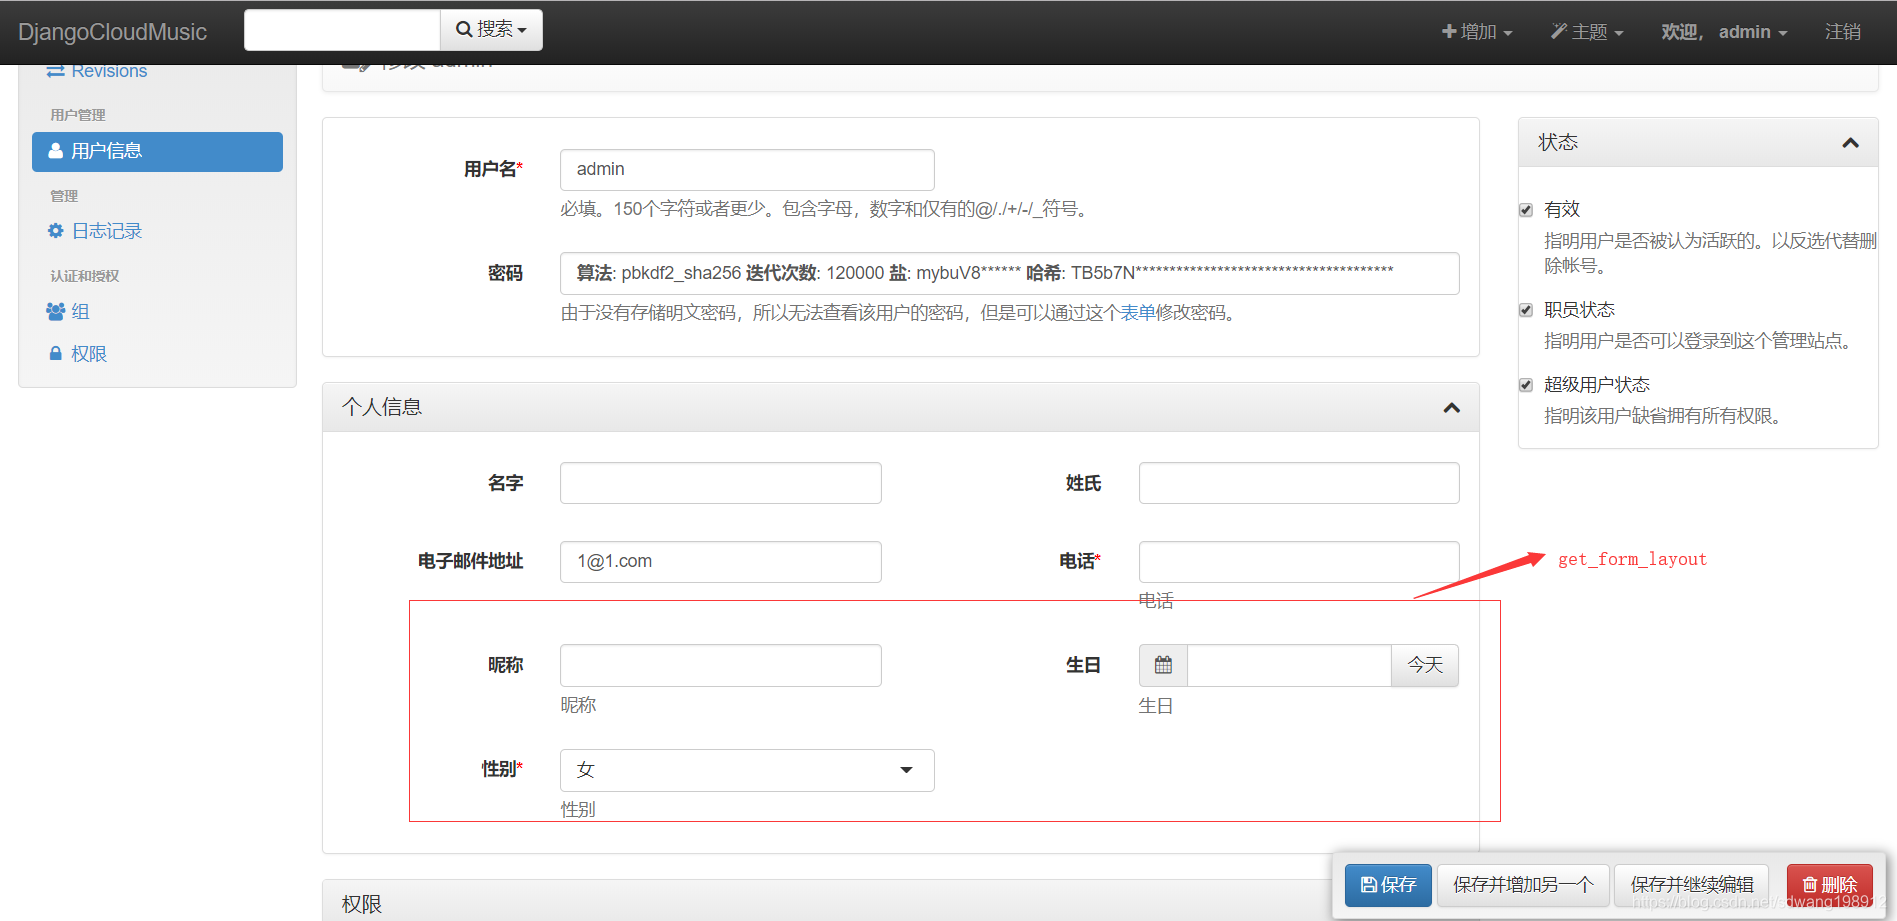Click the 状态 panel title text
The width and height of the screenshot is (1897, 921).
tap(1558, 142)
